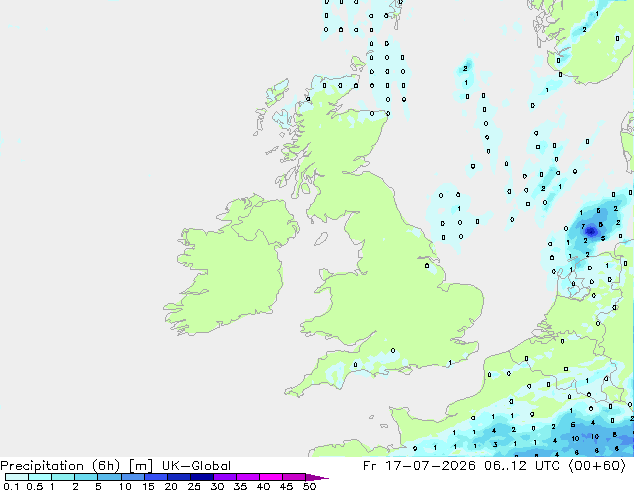Click the 20–25 legend color box
The image size is (634, 490).
(x=179, y=477)
